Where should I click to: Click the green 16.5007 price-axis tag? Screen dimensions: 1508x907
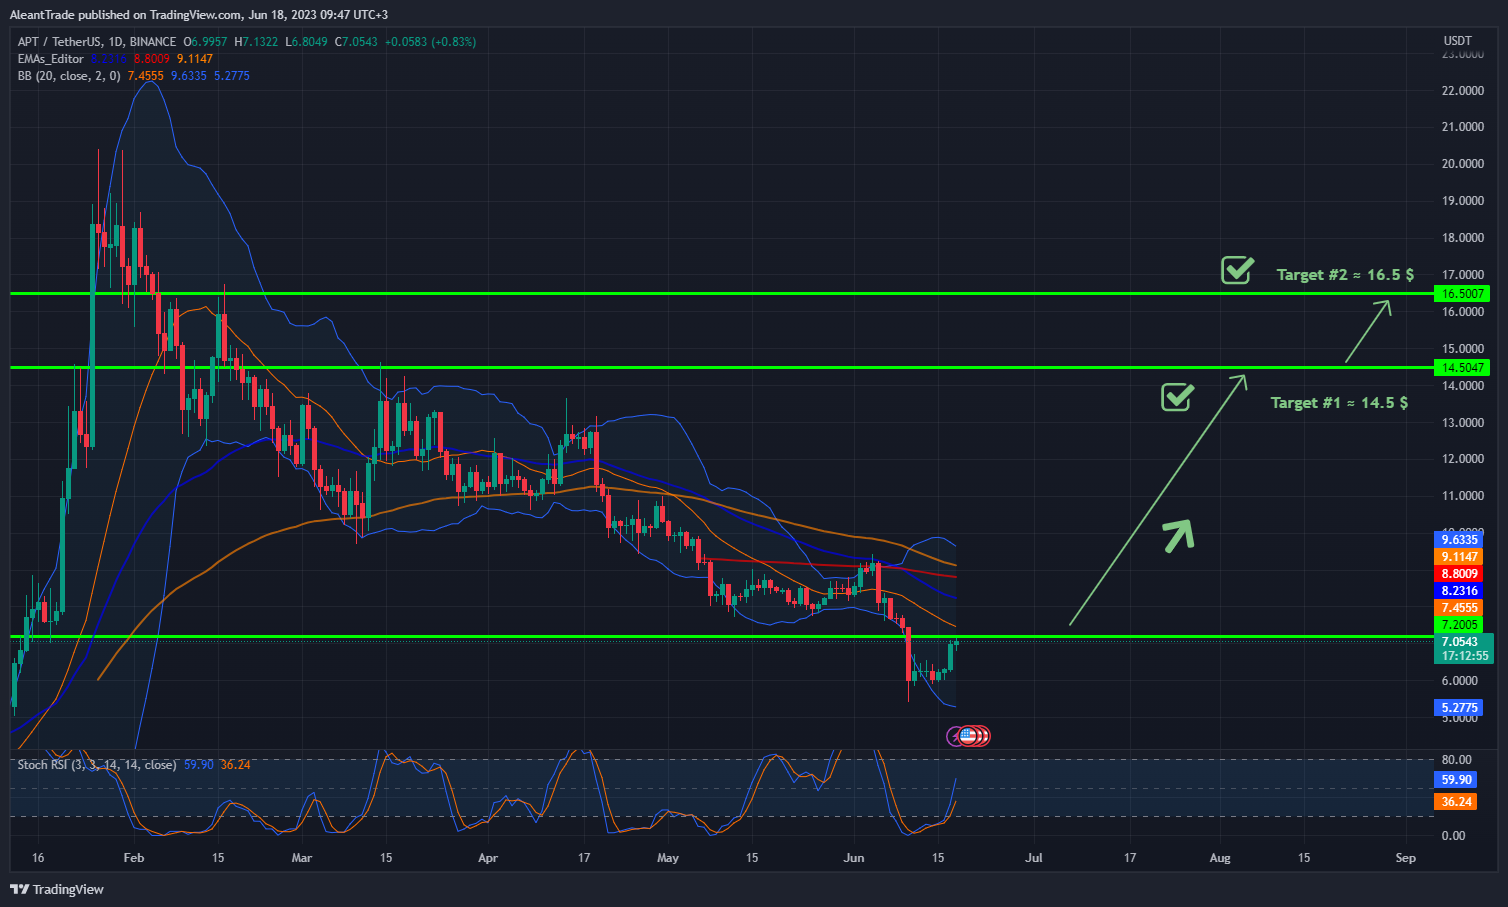(x=1461, y=294)
